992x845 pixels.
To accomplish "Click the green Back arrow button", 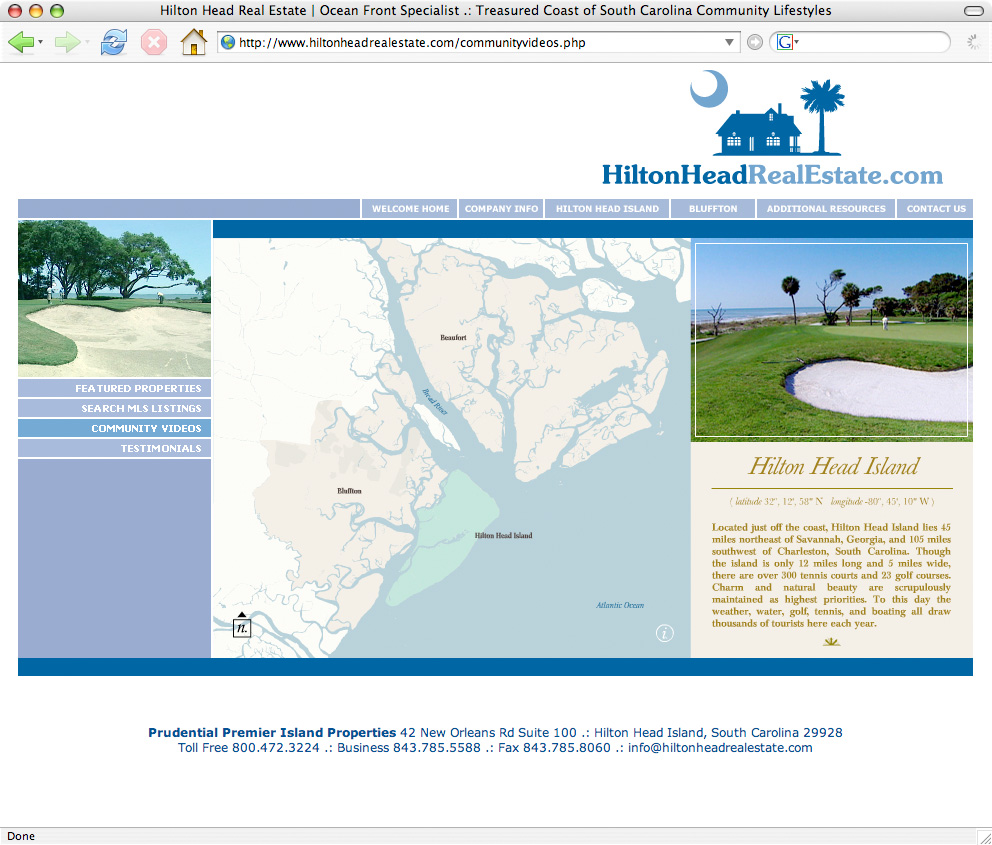I will click(21, 42).
